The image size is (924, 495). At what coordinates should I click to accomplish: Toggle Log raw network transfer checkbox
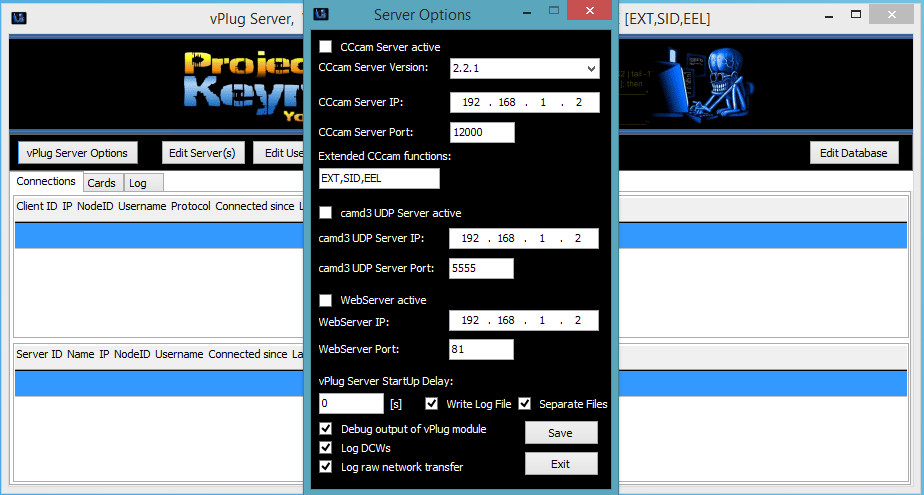pyautogui.click(x=326, y=467)
